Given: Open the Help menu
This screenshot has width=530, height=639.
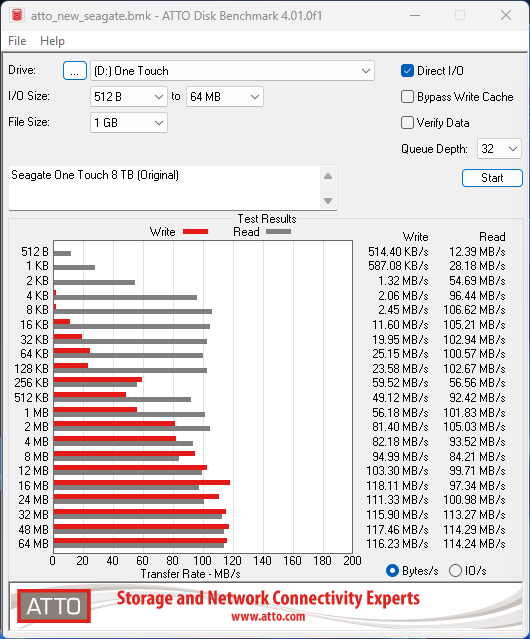Looking at the screenshot, I should pyautogui.click(x=53, y=41).
